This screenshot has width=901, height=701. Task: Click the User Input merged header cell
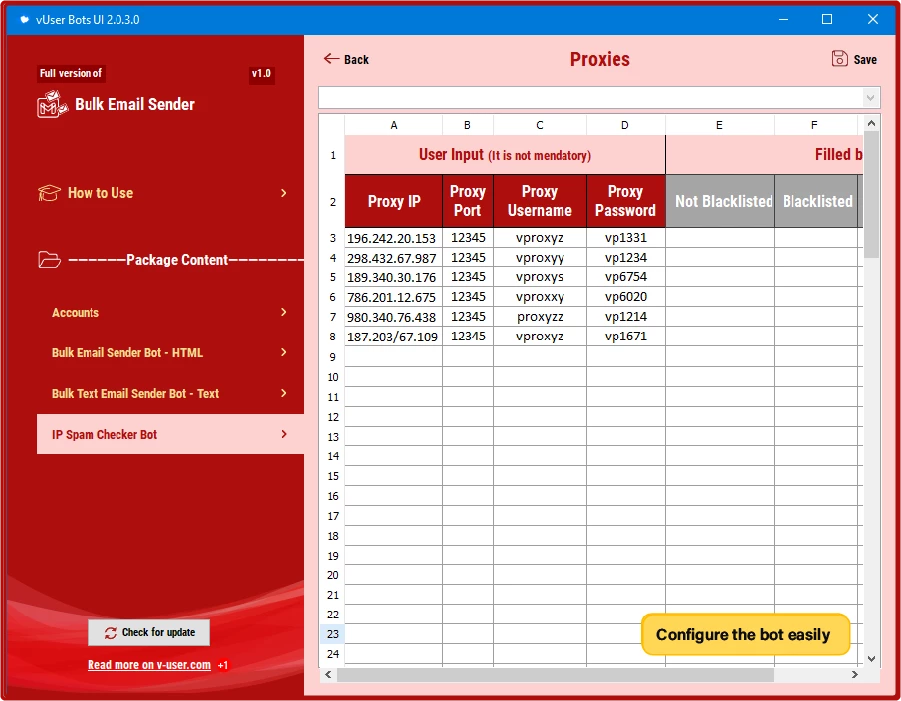point(505,155)
